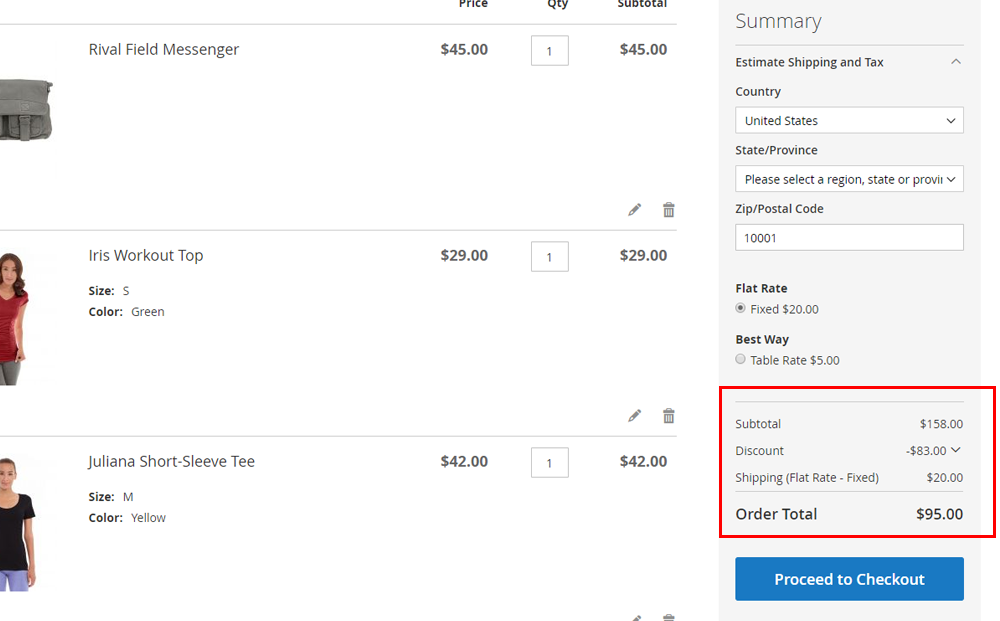Screen dimensions: 1000x621
Task: Click the Shipping $20.00 amount in summary
Action: pyautogui.click(x=945, y=478)
